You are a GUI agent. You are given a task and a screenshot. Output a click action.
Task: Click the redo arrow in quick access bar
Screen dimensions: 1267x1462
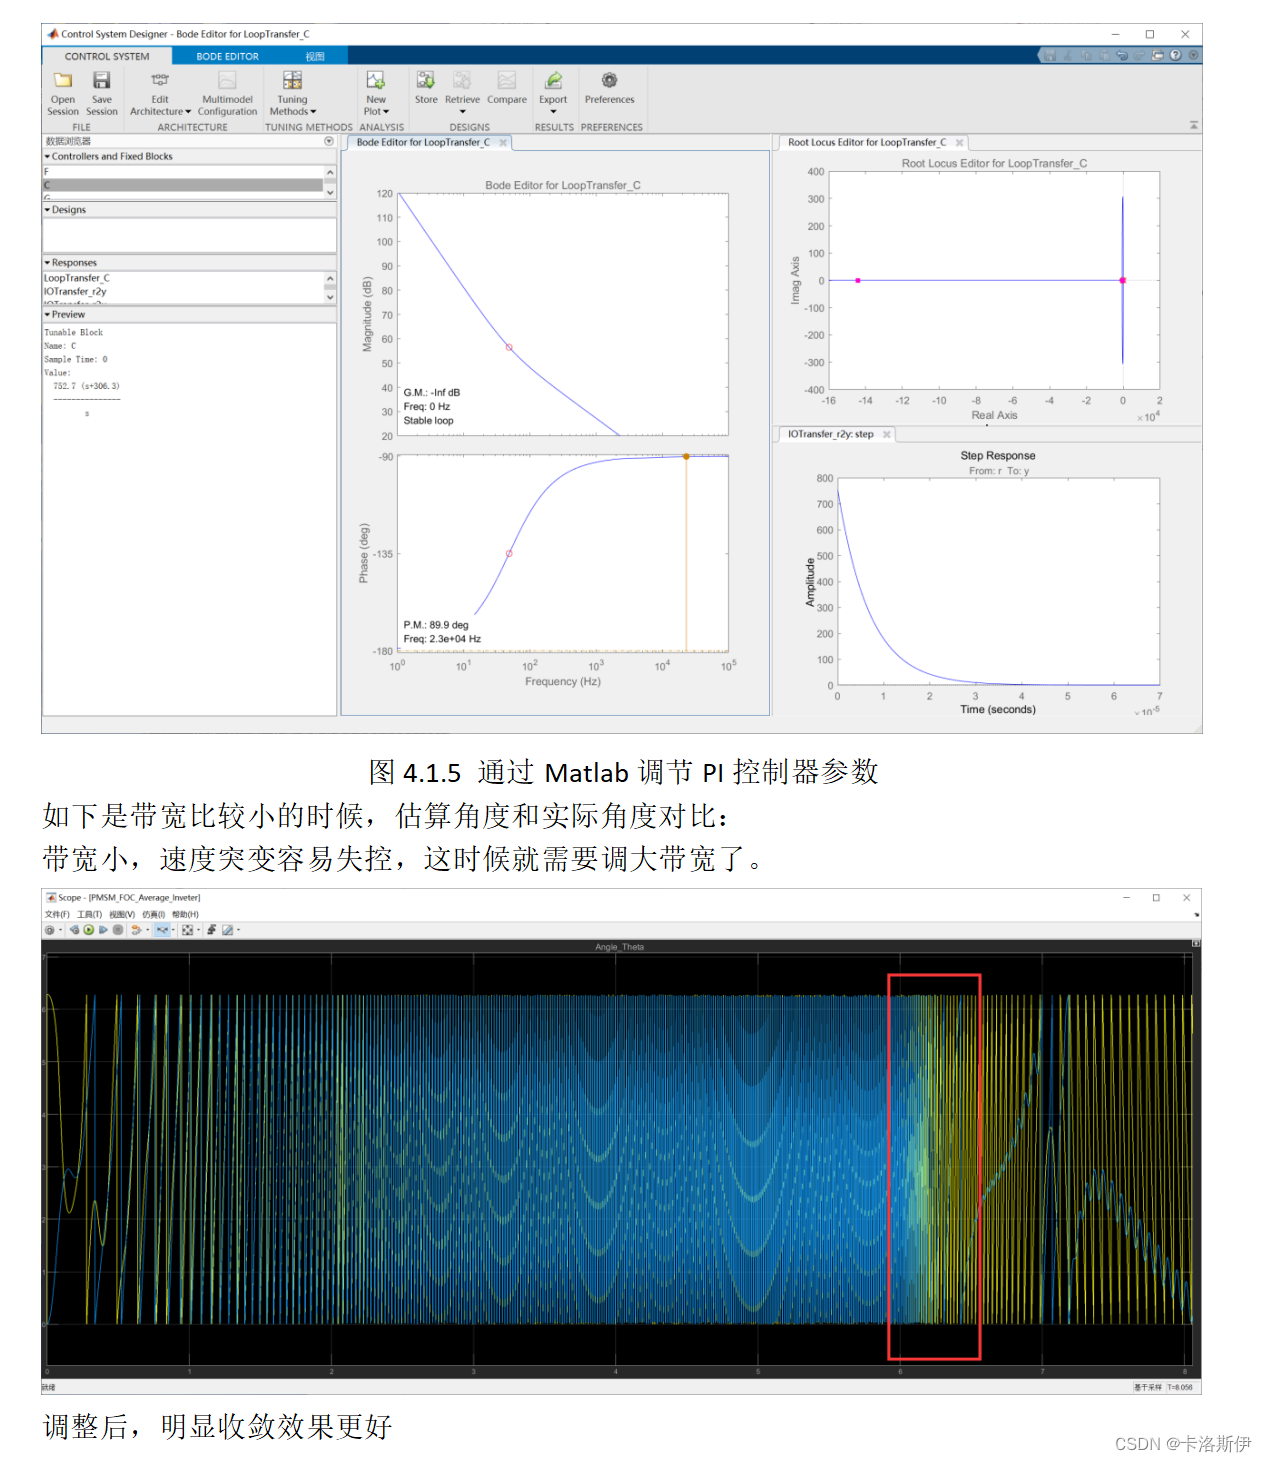pyautogui.click(x=1140, y=55)
